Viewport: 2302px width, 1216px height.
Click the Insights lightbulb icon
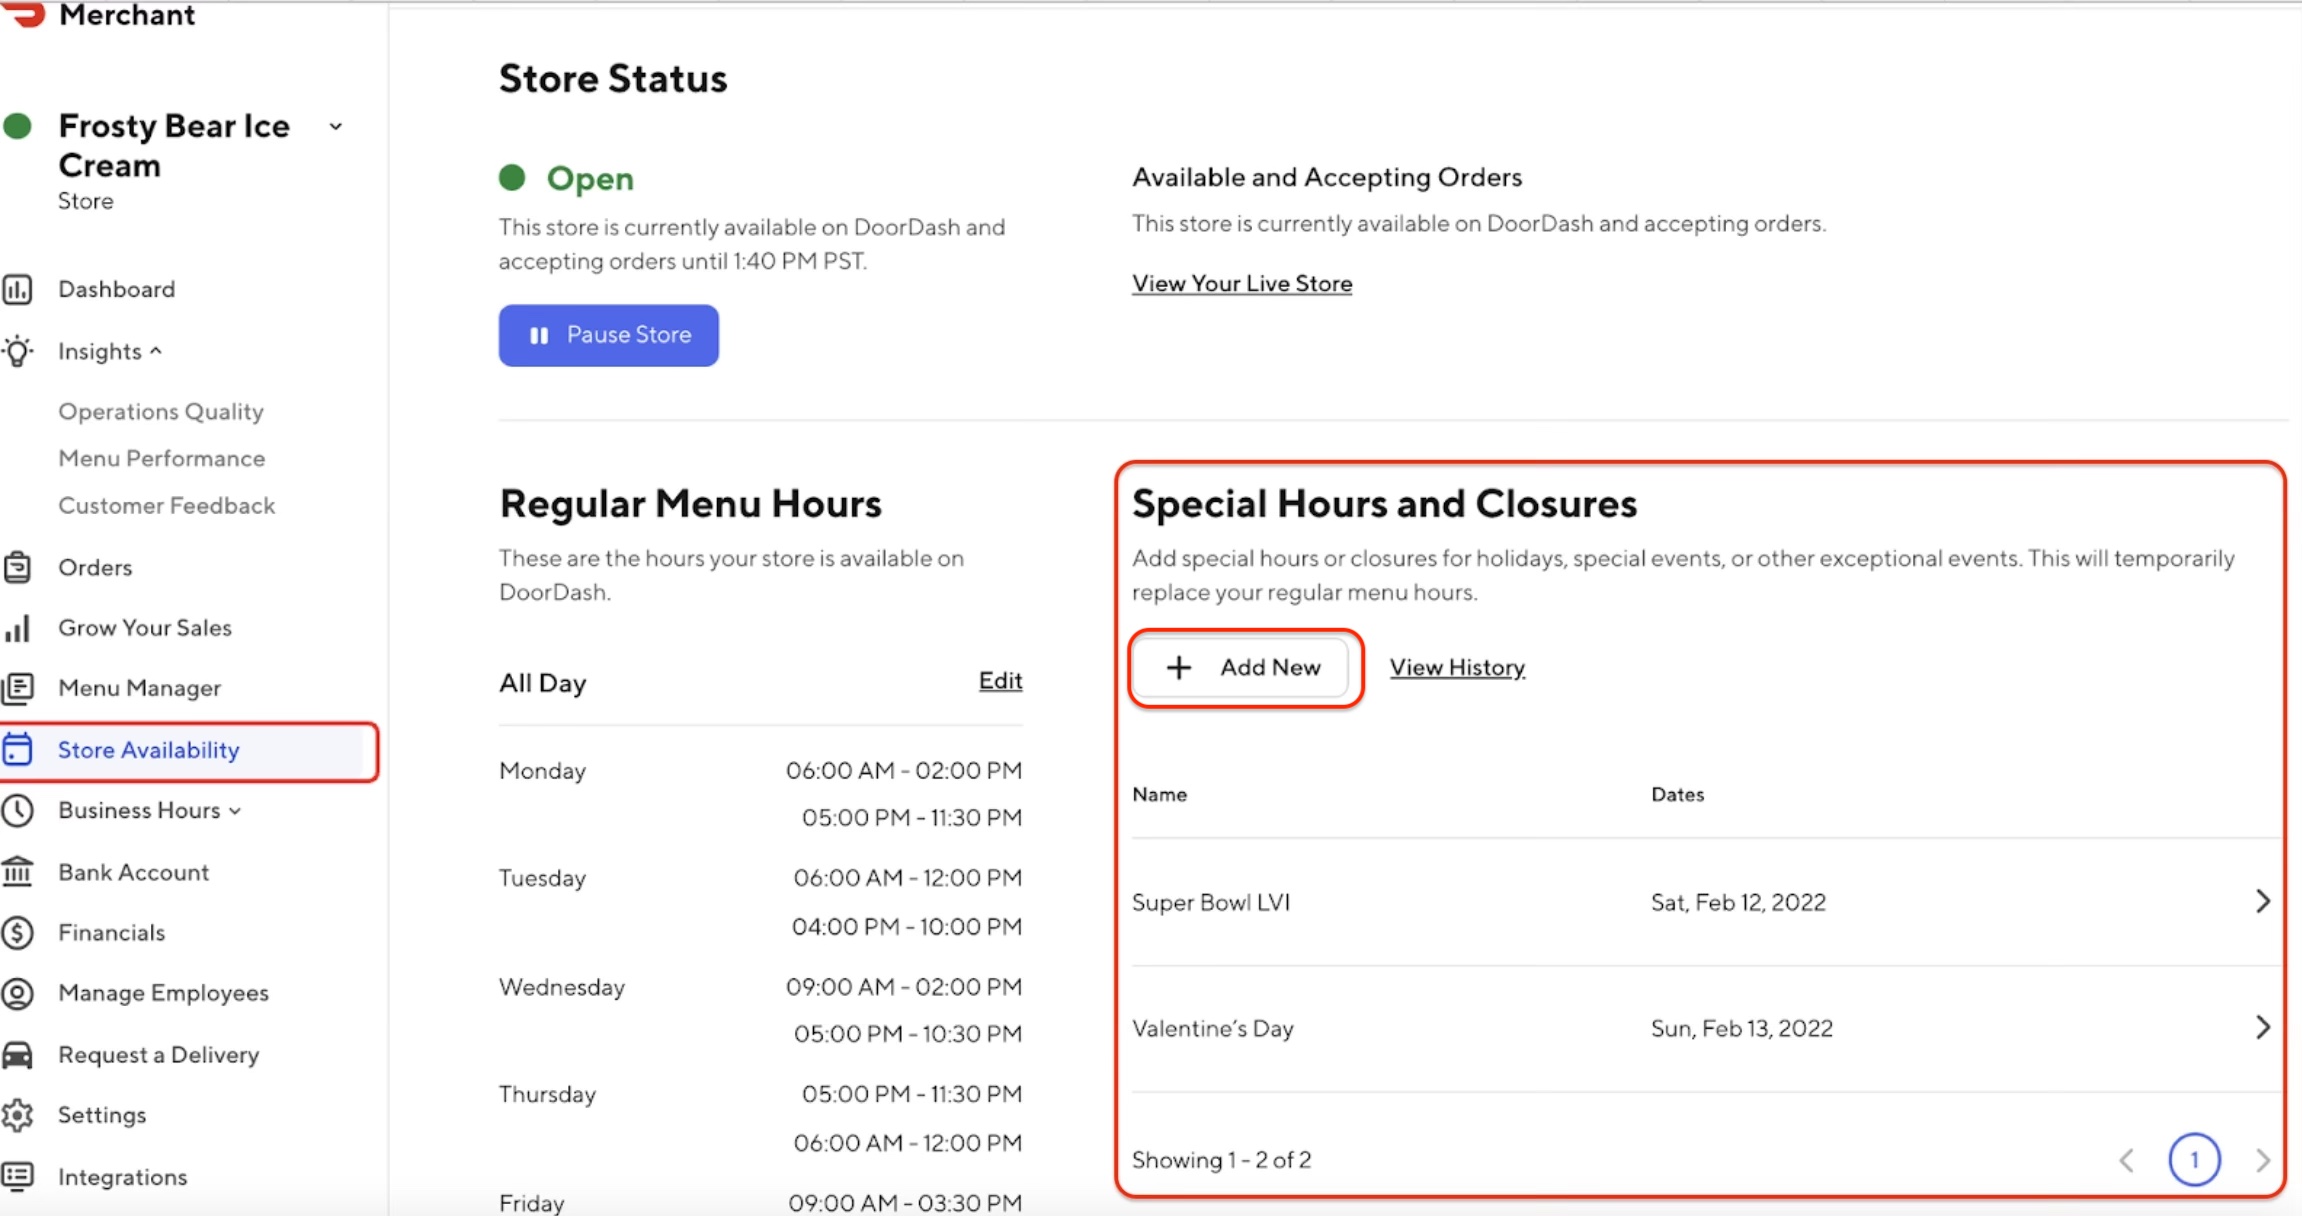click(17, 352)
